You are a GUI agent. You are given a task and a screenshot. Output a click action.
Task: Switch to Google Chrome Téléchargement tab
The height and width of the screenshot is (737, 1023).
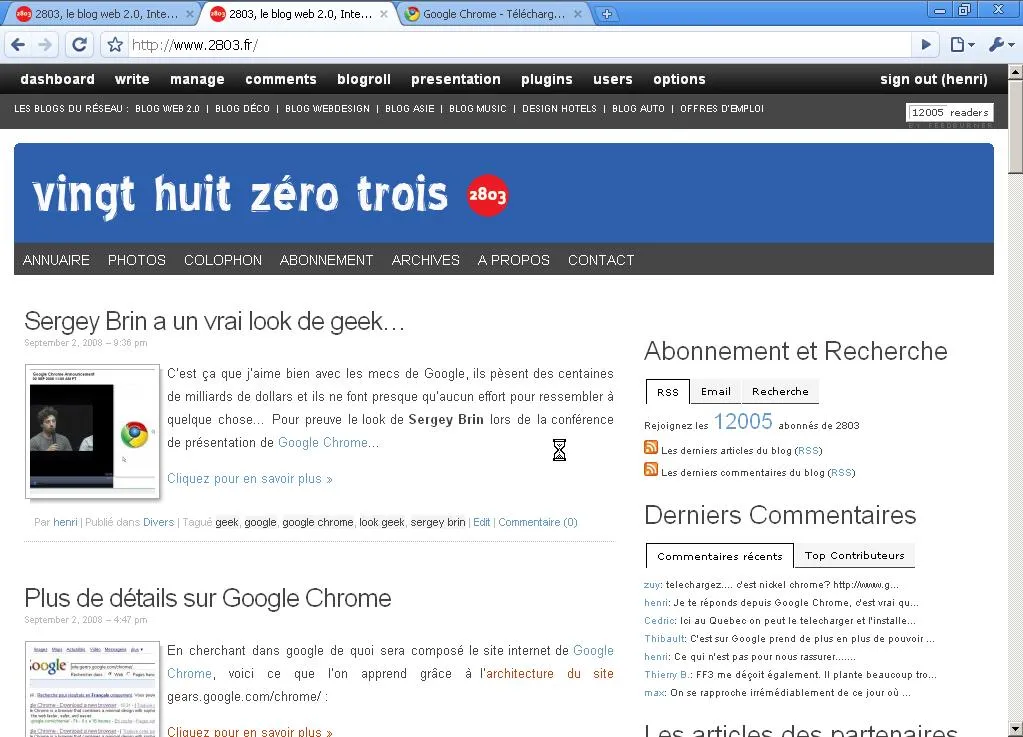point(494,14)
